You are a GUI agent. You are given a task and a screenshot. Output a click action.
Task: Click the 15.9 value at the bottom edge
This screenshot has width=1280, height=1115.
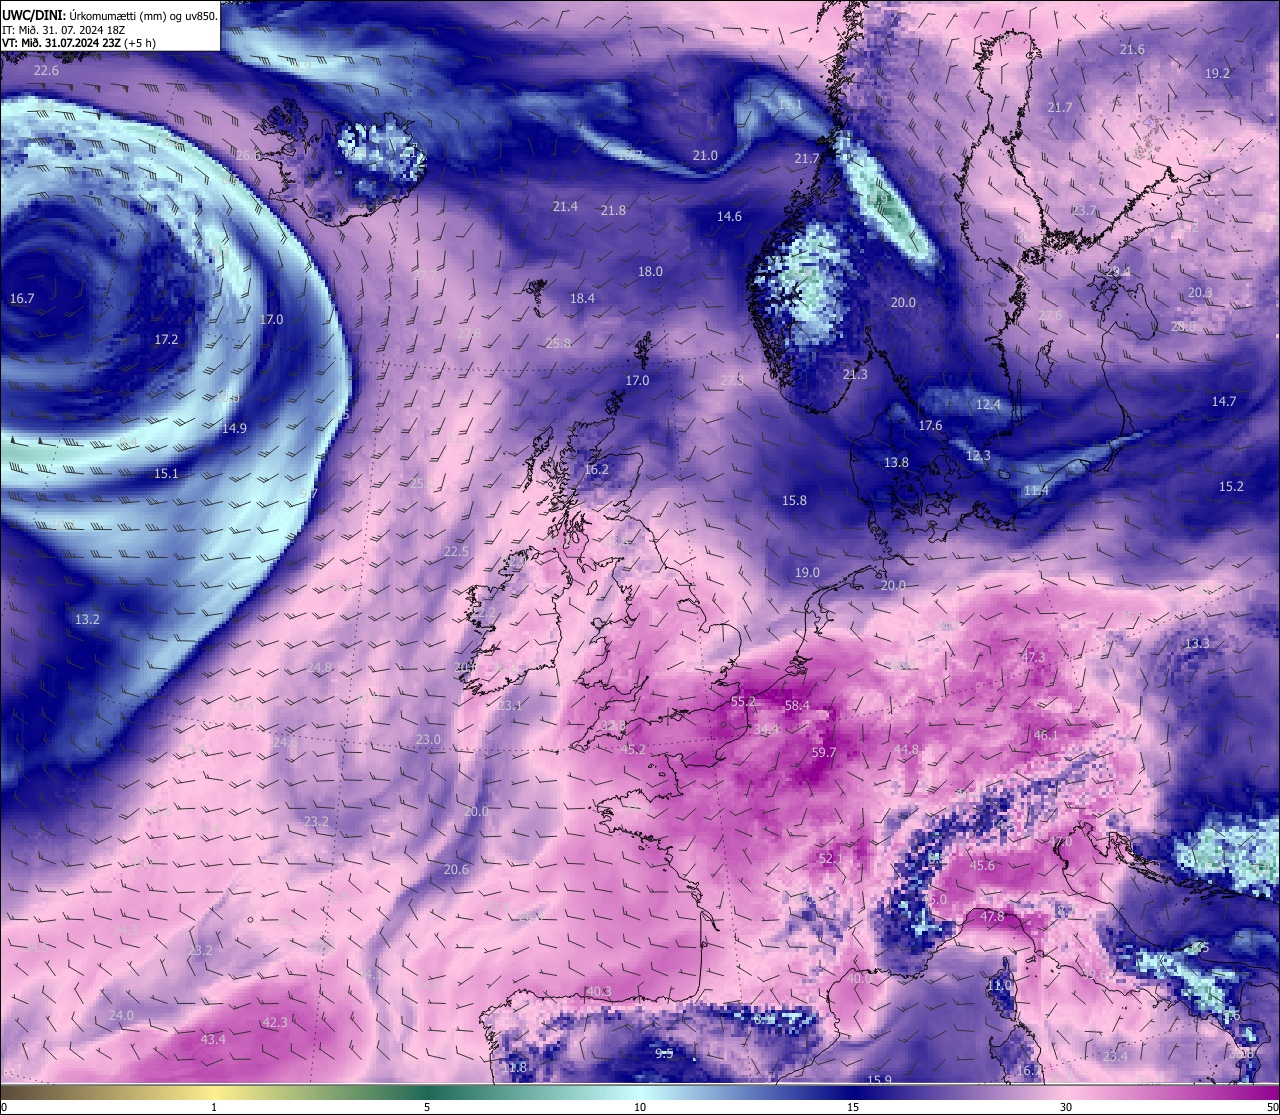tap(879, 1080)
